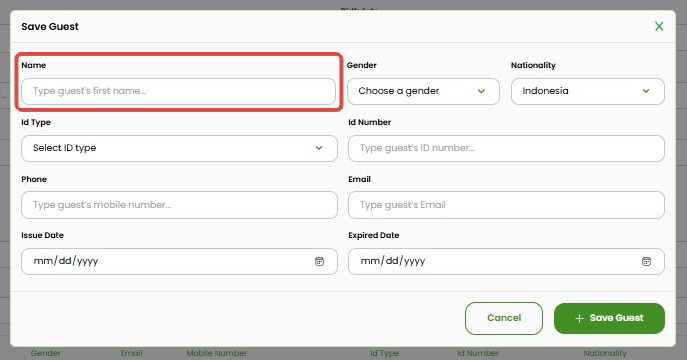
Task: Open the Issue Date calendar picker icon
Action: pyautogui.click(x=319, y=261)
